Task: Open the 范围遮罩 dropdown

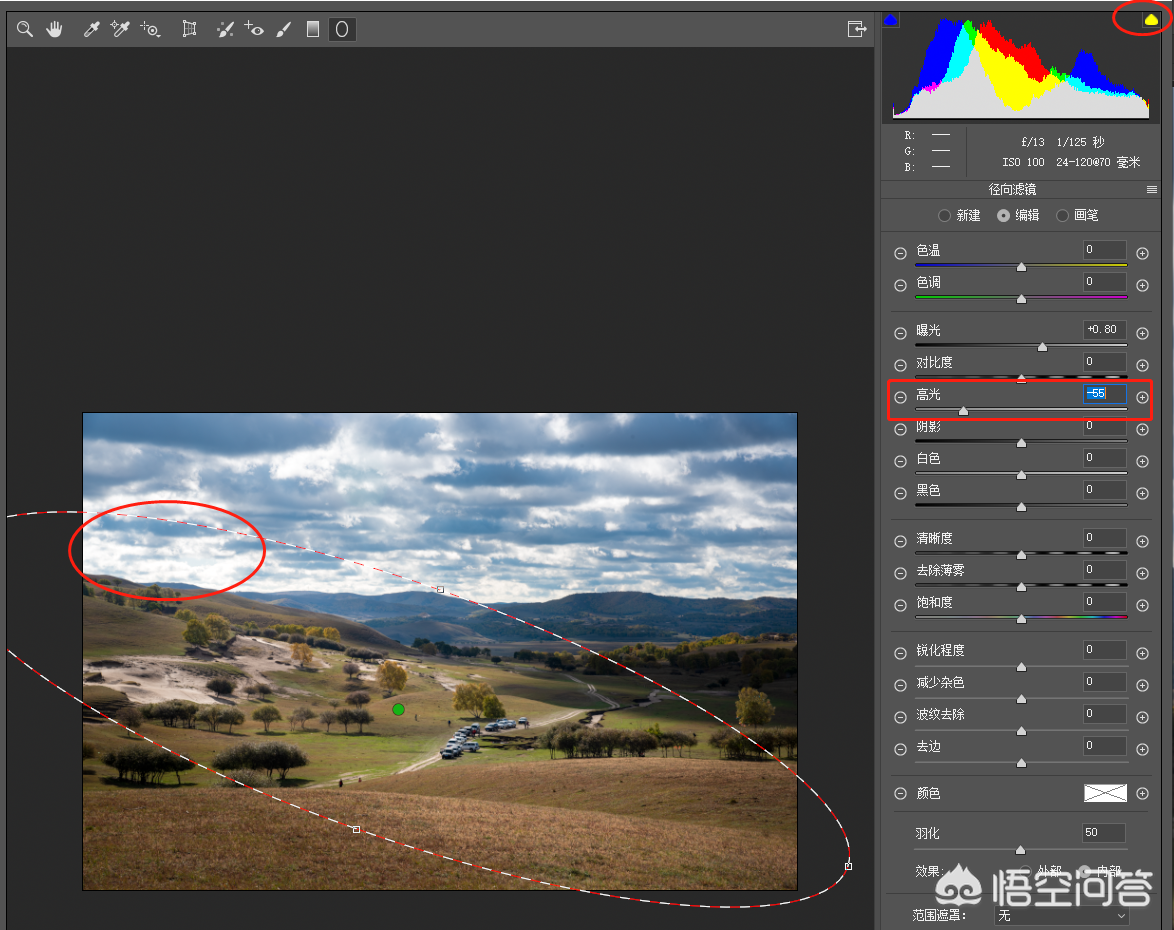Action: tap(1062, 916)
